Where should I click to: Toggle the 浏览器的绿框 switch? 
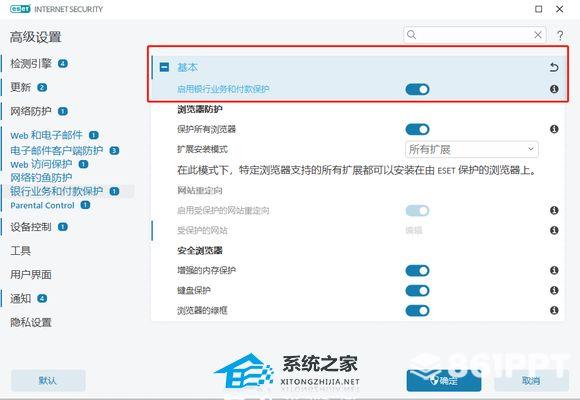coord(417,310)
